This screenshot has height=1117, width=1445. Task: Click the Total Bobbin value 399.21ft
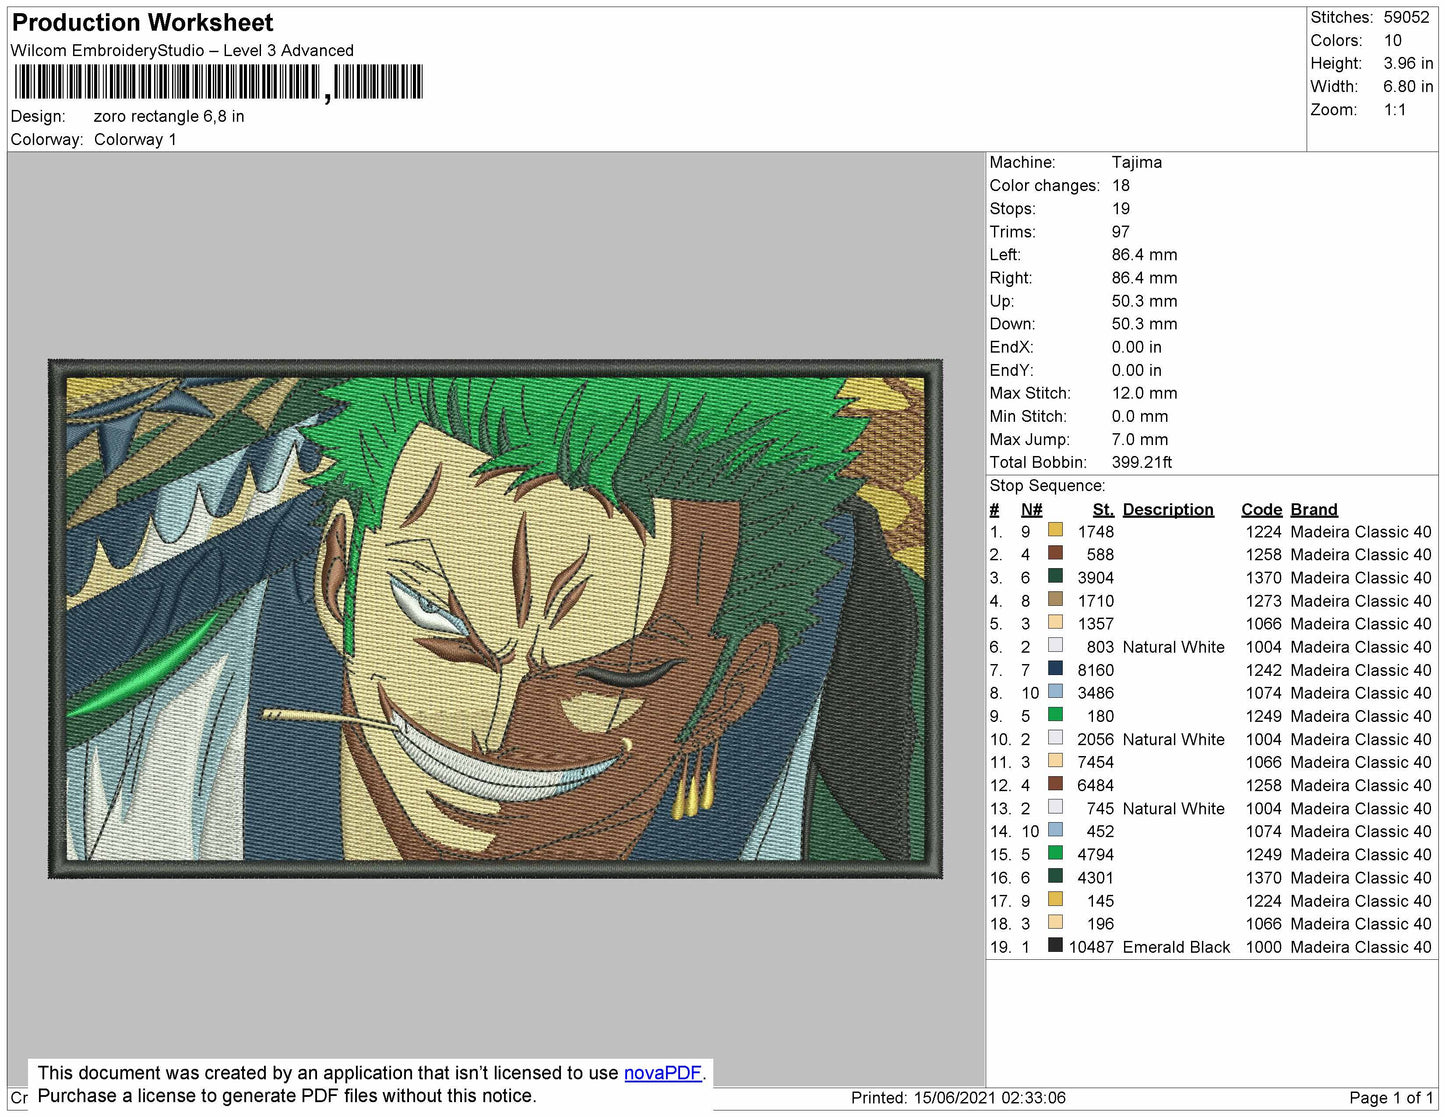click(1142, 462)
